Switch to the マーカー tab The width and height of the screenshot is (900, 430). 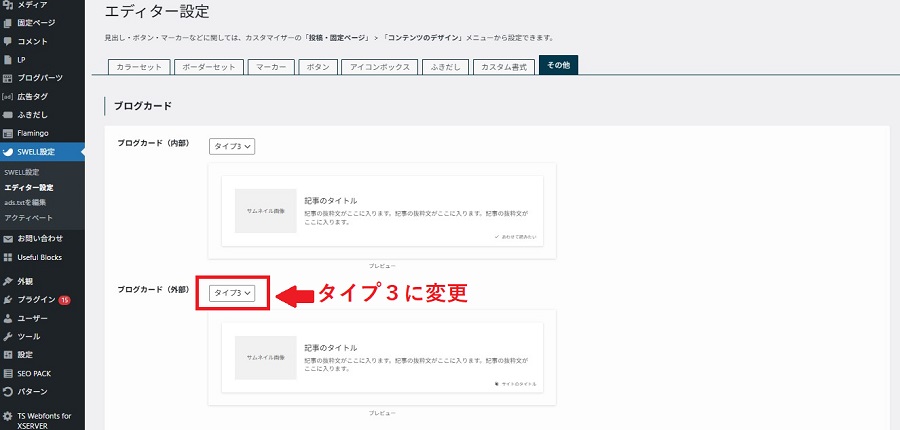271,67
